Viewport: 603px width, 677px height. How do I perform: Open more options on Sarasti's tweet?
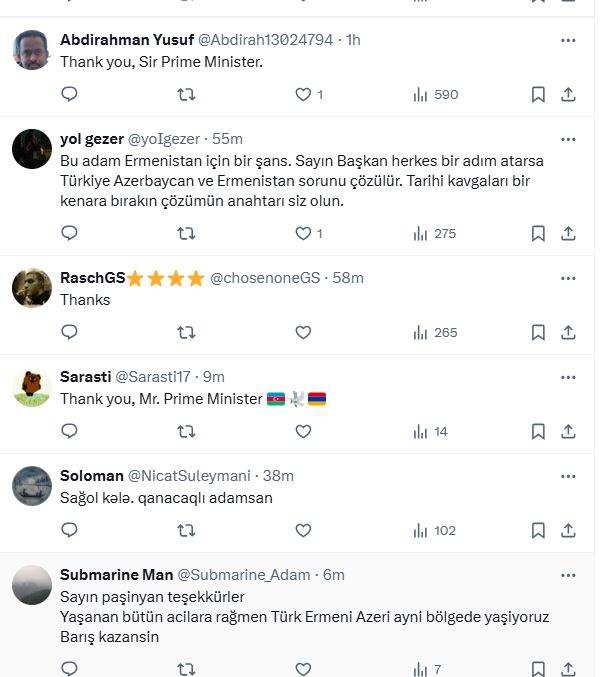coord(568,377)
